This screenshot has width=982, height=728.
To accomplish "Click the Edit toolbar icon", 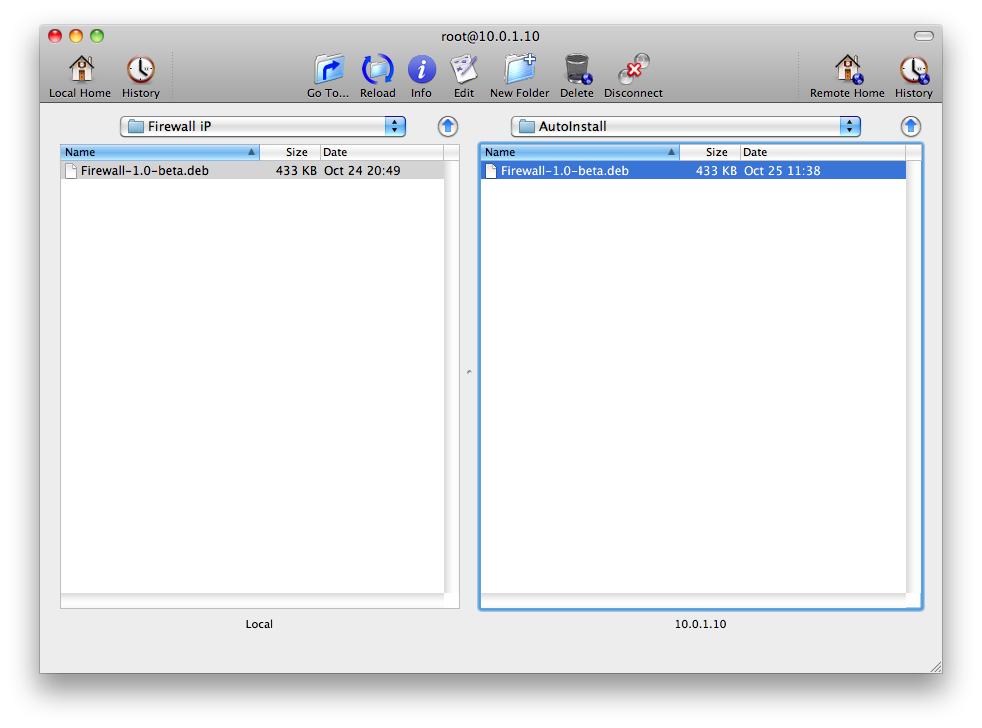I will coord(464,70).
